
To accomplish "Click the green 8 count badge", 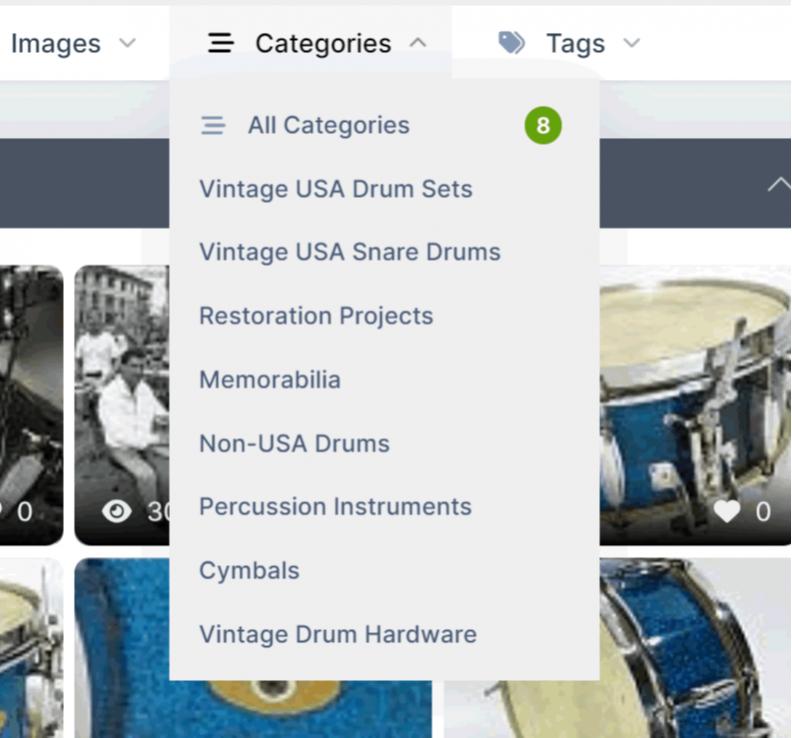I will pyautogui.click(x=543, y=126).
